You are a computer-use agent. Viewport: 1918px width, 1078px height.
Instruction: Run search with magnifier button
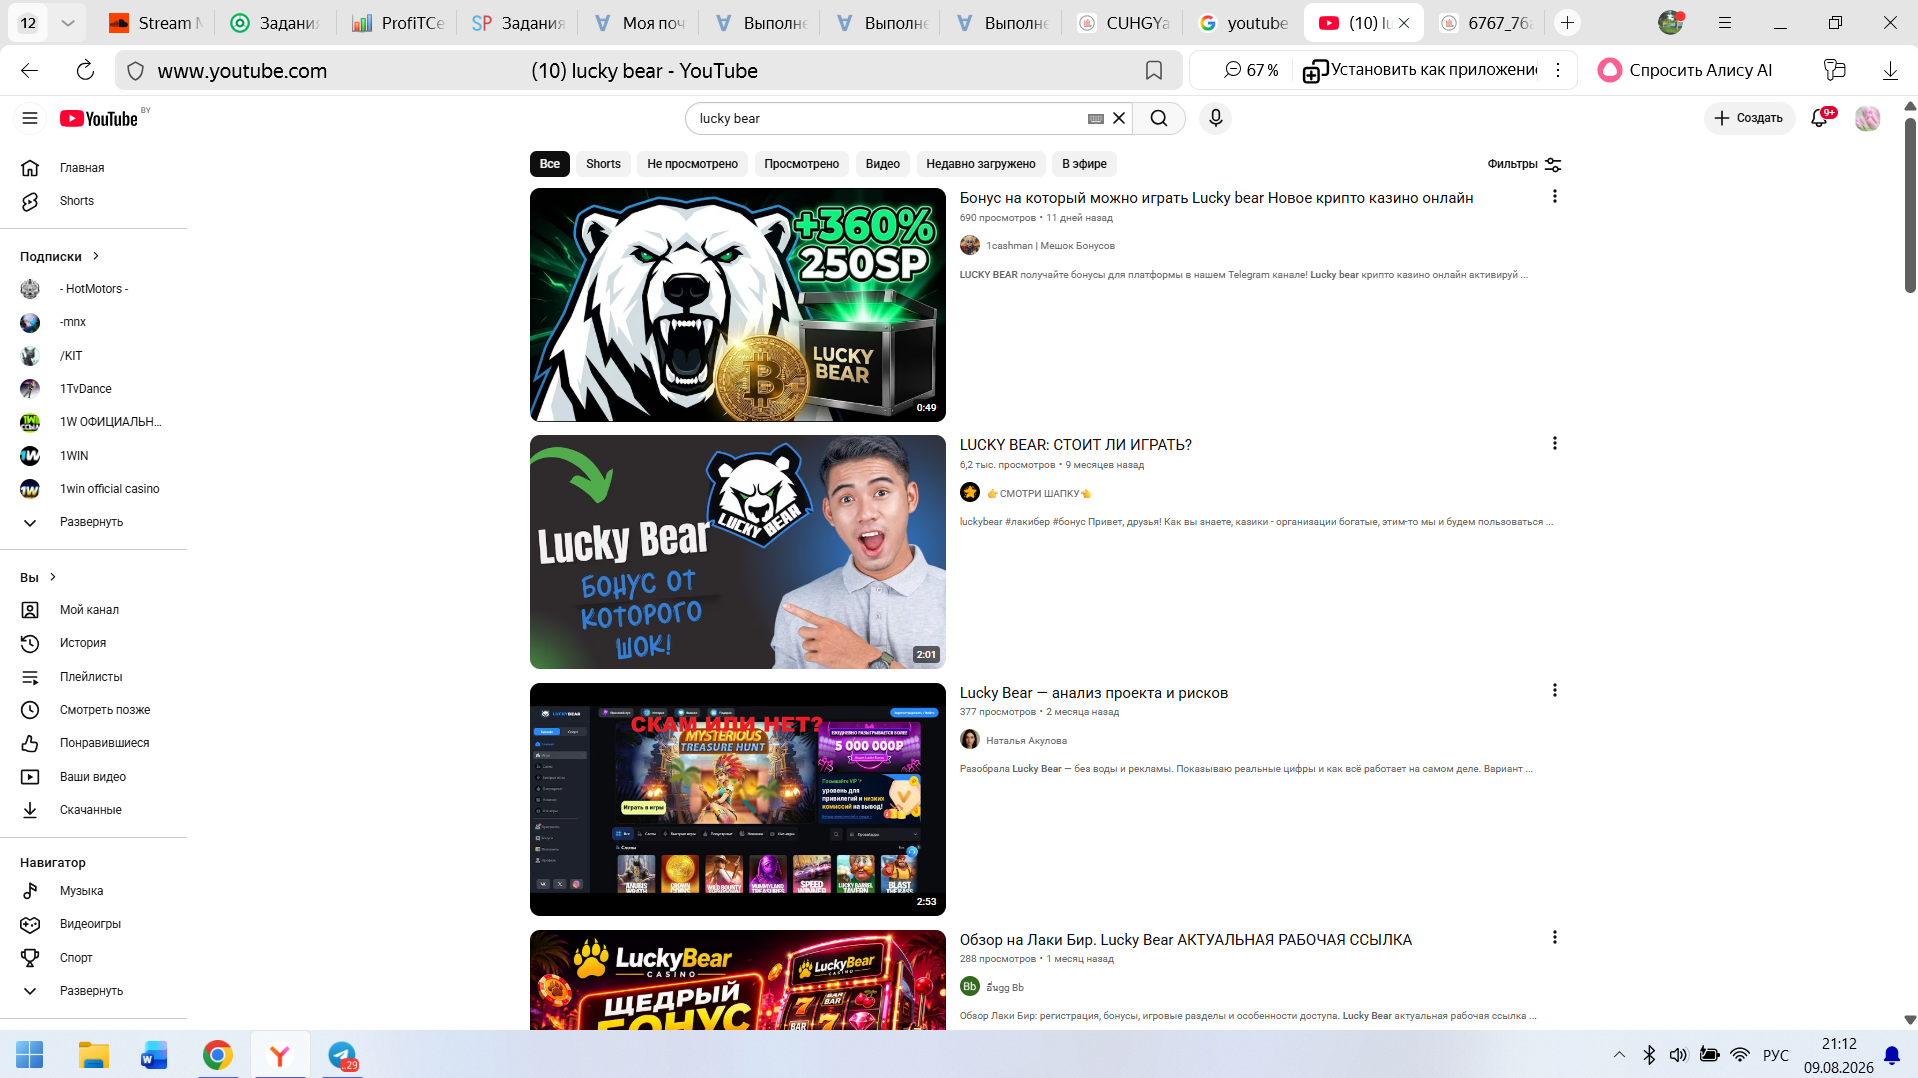pyautogui.click(x=1159, y=118)
